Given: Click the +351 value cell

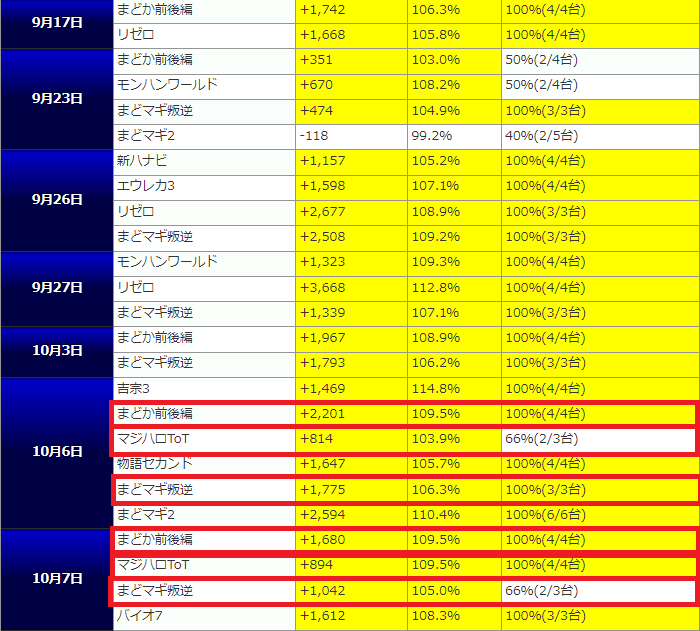Looking at the screenshot, I should (351, 61).
